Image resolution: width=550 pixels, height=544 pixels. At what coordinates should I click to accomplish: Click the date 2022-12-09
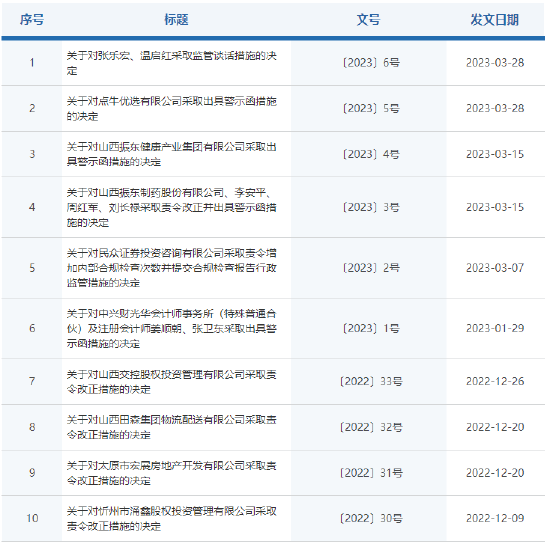coord(495,518)
